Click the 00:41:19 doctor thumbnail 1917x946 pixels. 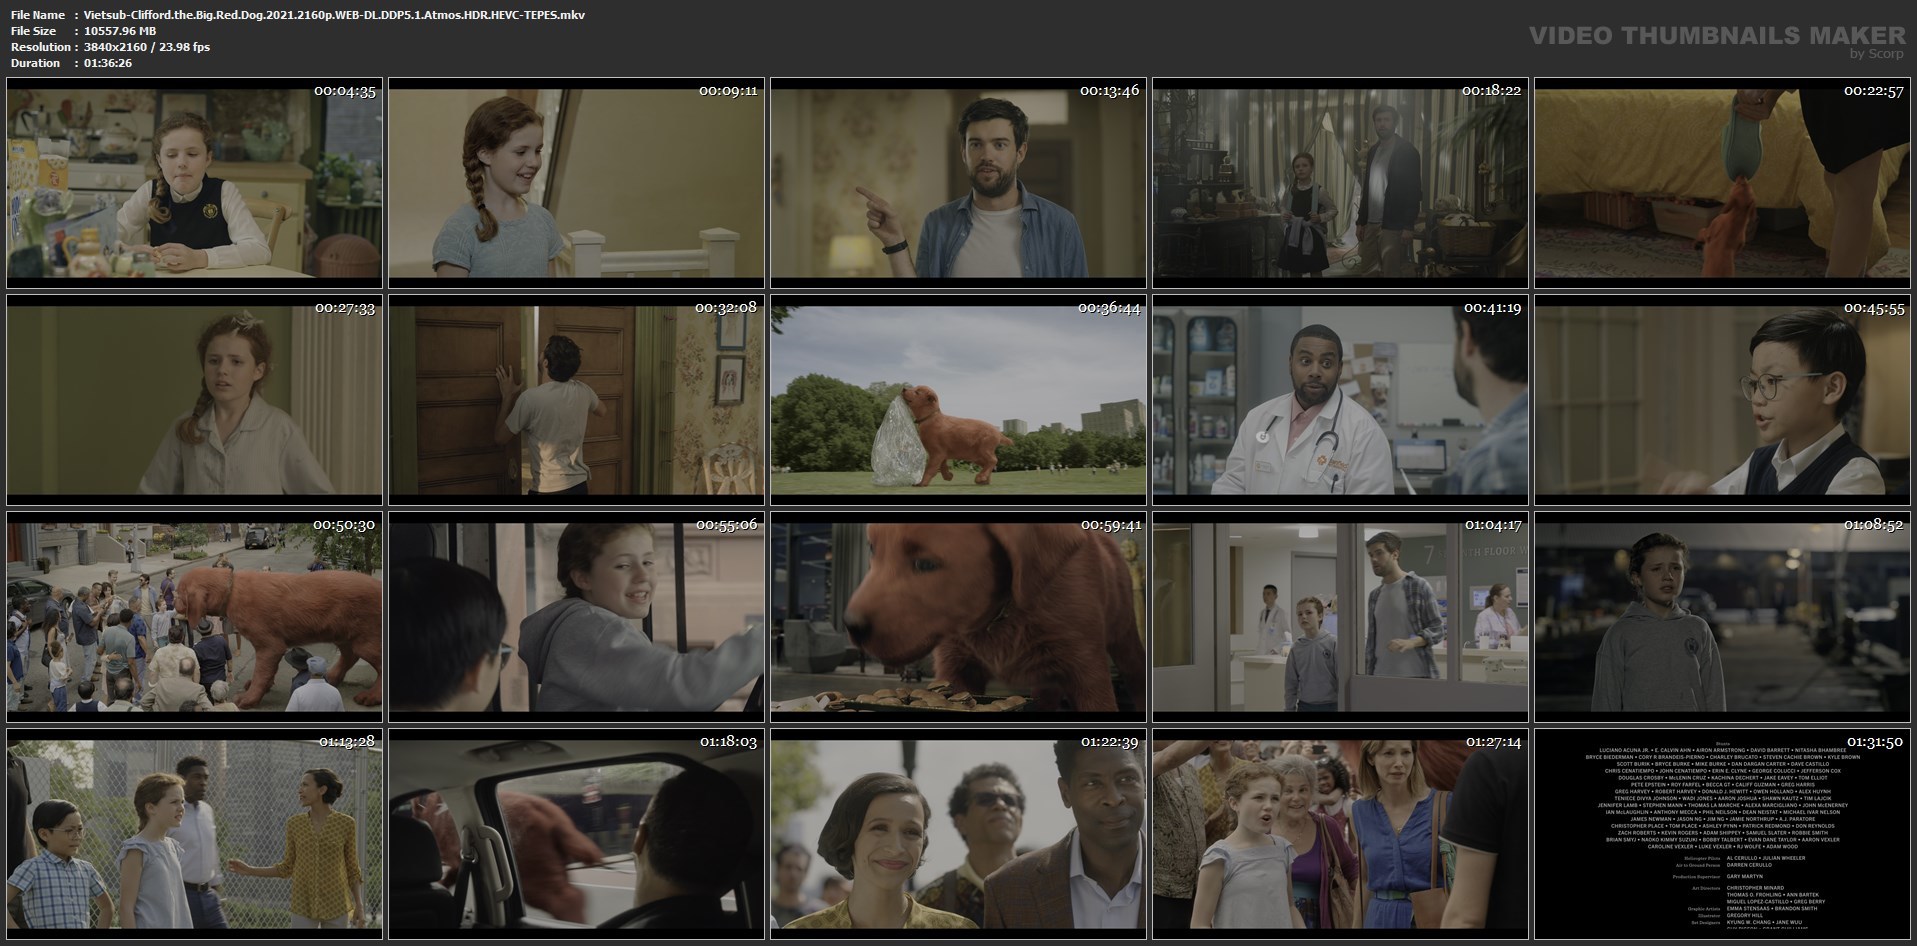[x=1340, y=400]
